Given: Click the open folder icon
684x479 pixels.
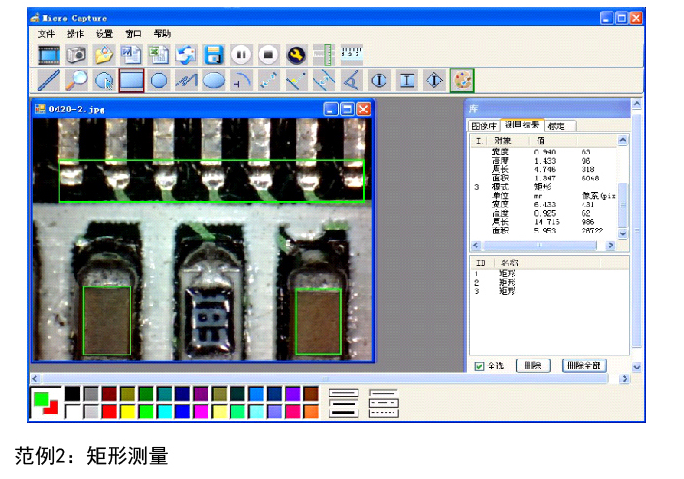Looking at the screenshot, I should (104, 55).
